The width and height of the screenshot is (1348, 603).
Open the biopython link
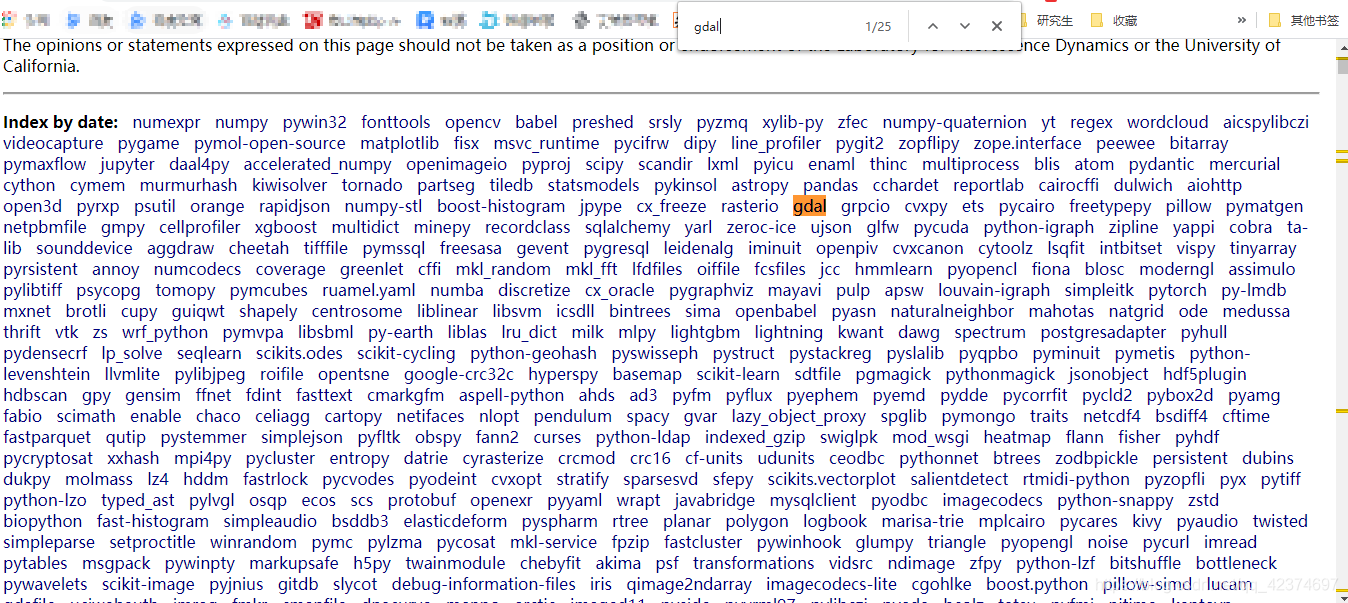coord(43,521)
